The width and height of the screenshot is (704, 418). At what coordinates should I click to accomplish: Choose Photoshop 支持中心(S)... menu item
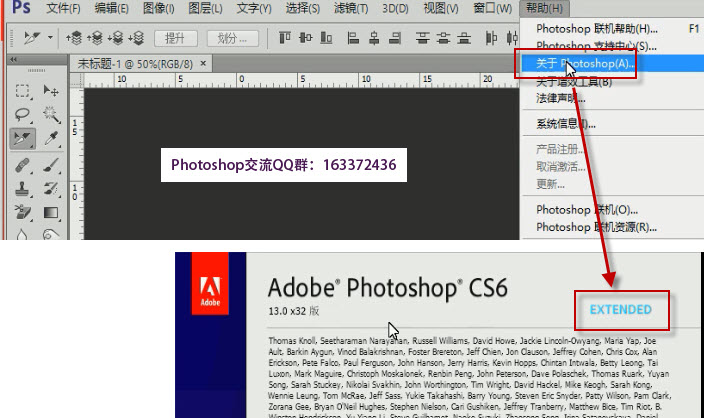point(612,46)
